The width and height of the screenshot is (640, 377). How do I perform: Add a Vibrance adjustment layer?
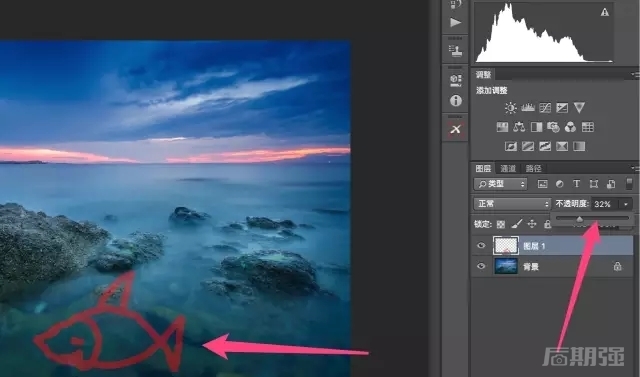click(579, 107)
